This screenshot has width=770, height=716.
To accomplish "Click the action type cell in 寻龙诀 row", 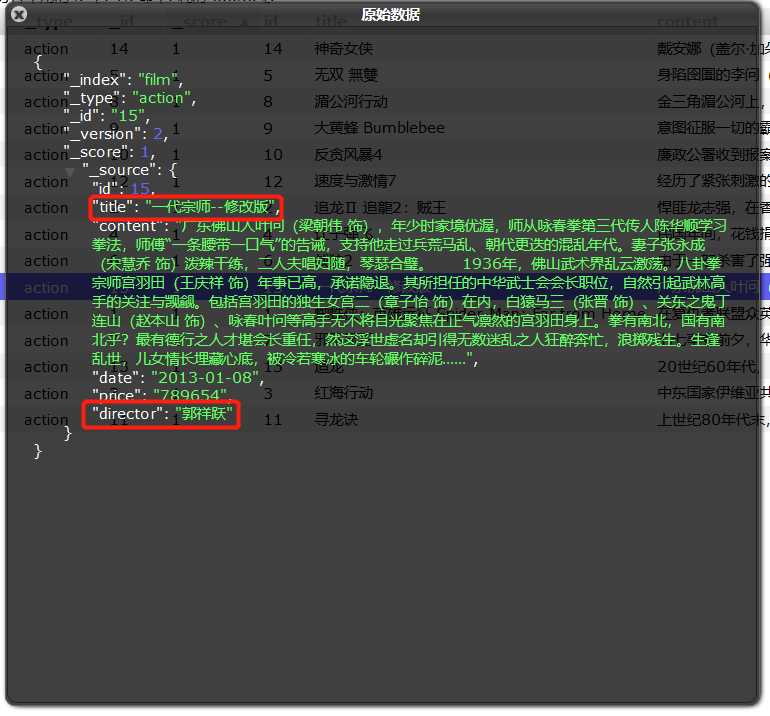I will click(46, 419).
